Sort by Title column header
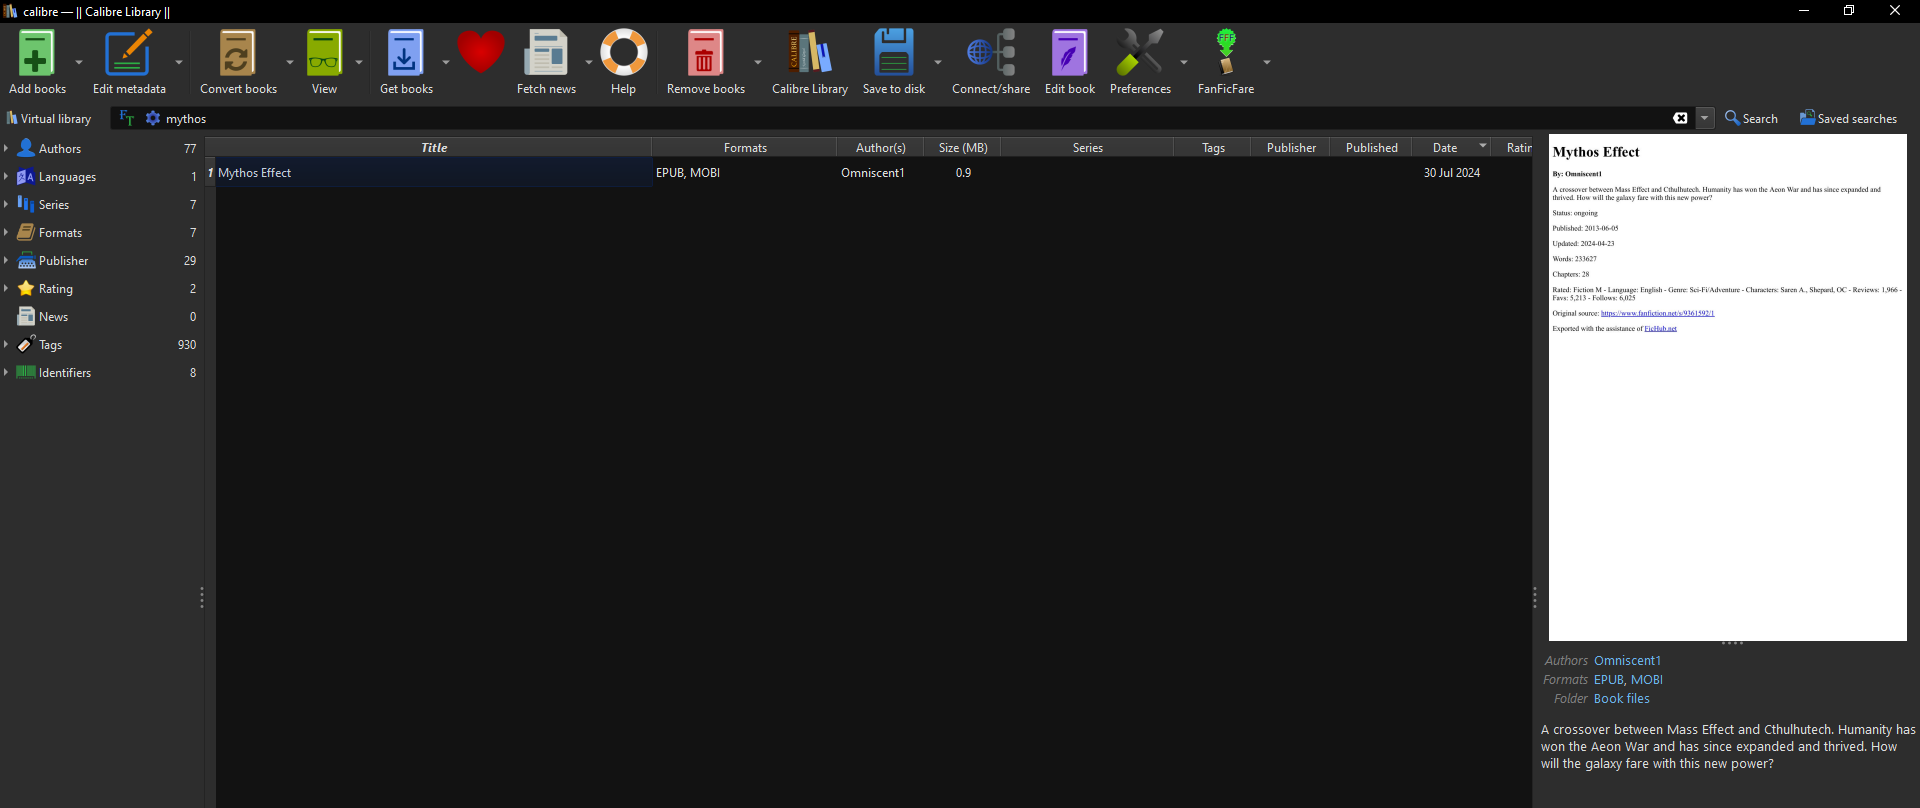This screenshot has height=808, width=1920. (x=434, y=147)
